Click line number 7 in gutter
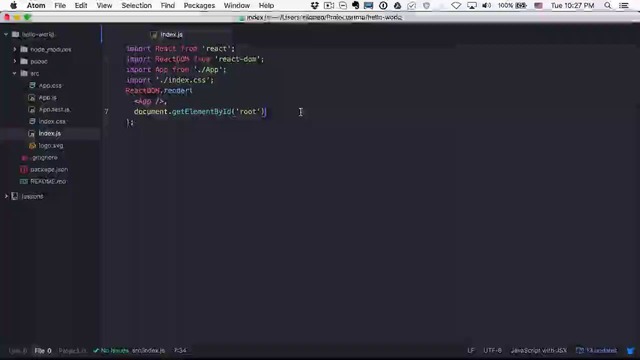Viewport: 640px width, 360px height. (x=107, y=111)
